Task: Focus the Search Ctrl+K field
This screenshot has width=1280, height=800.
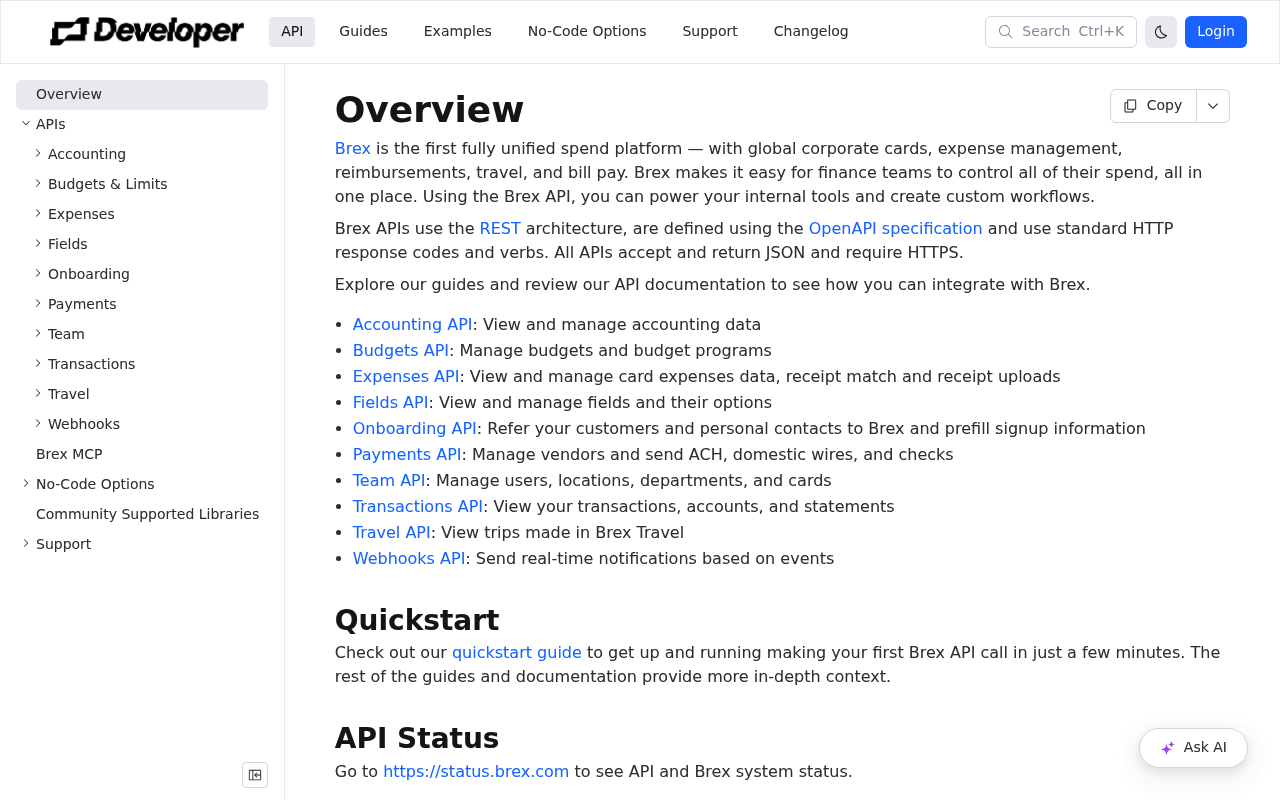Action: pos(1061,32)
